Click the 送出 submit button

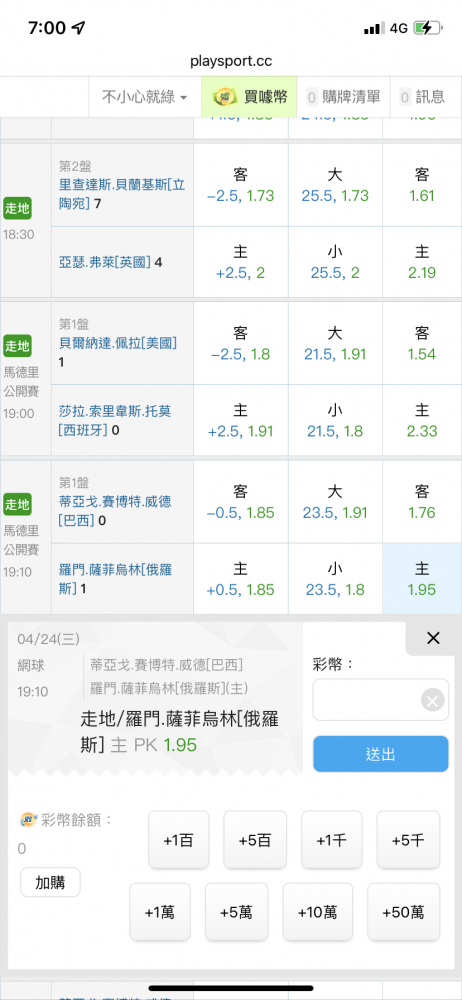click(380, 754)
